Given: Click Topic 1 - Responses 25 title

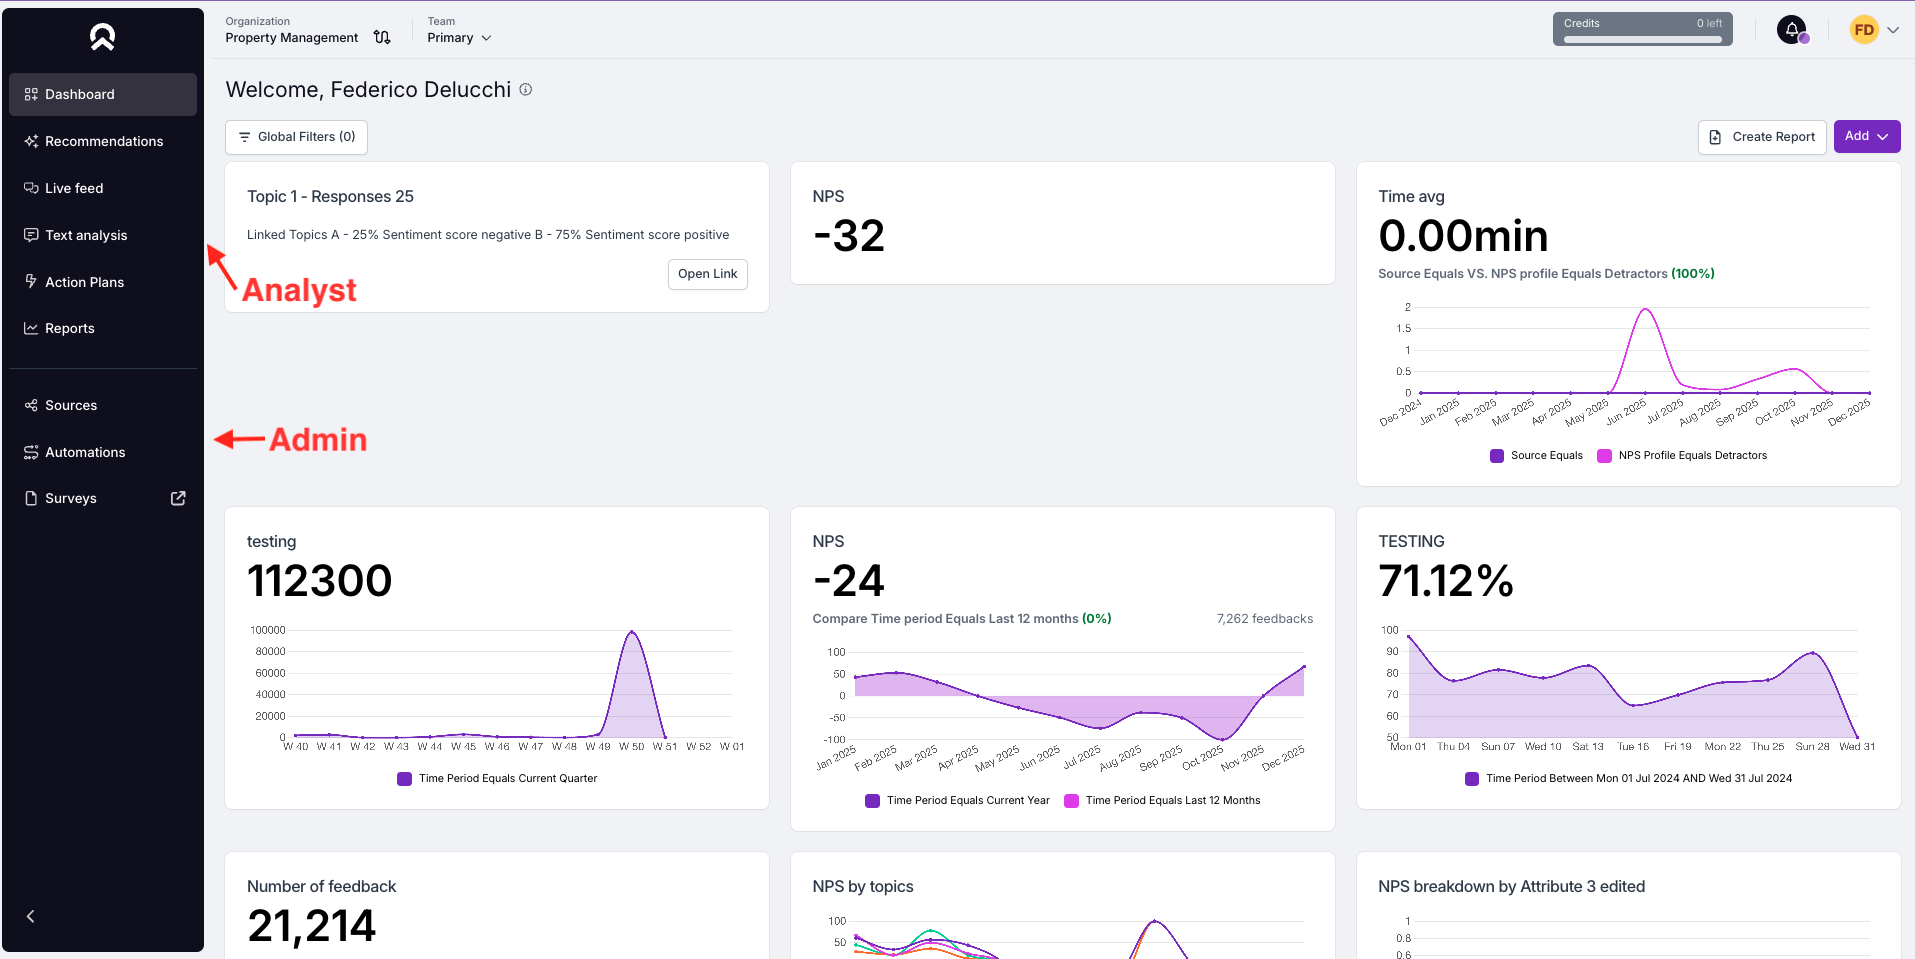Looking at the screenshot, I should tap(330, 197).
